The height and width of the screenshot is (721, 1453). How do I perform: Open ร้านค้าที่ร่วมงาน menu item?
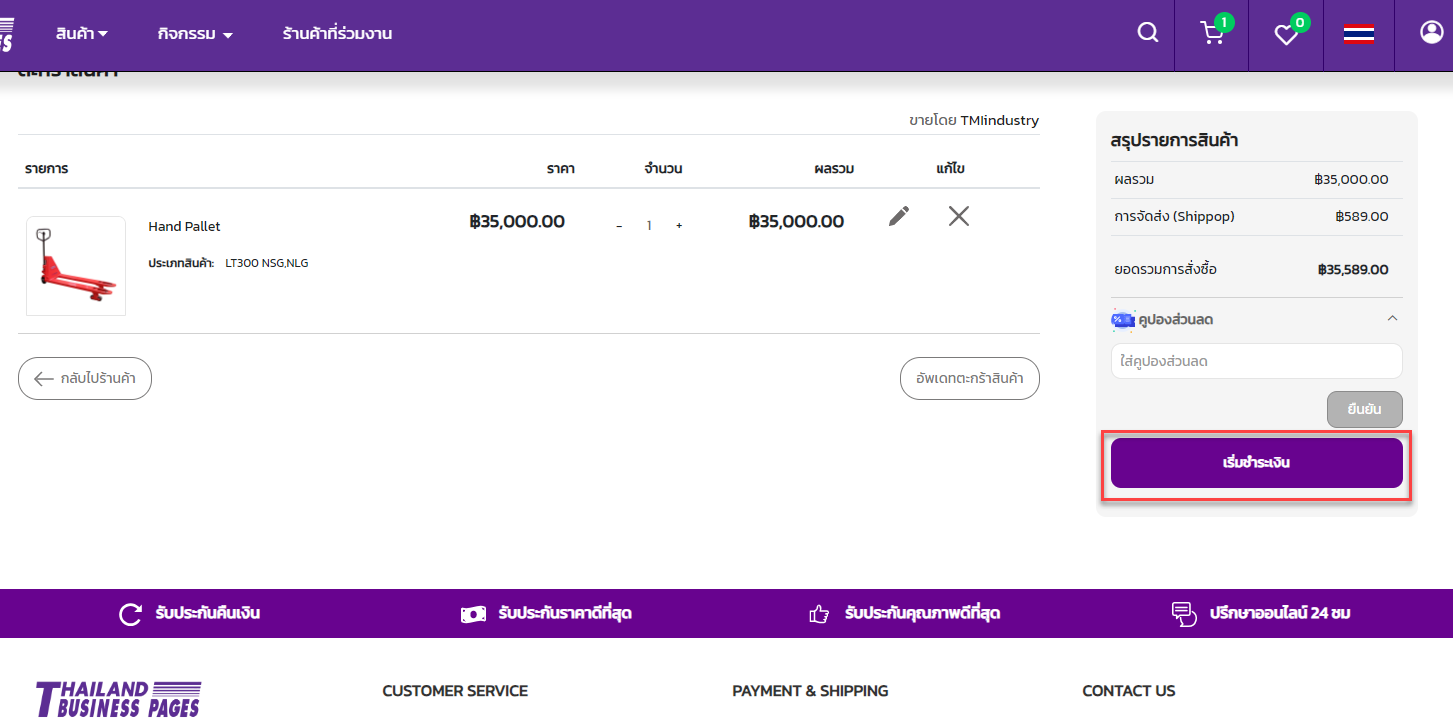pos(337,34)
